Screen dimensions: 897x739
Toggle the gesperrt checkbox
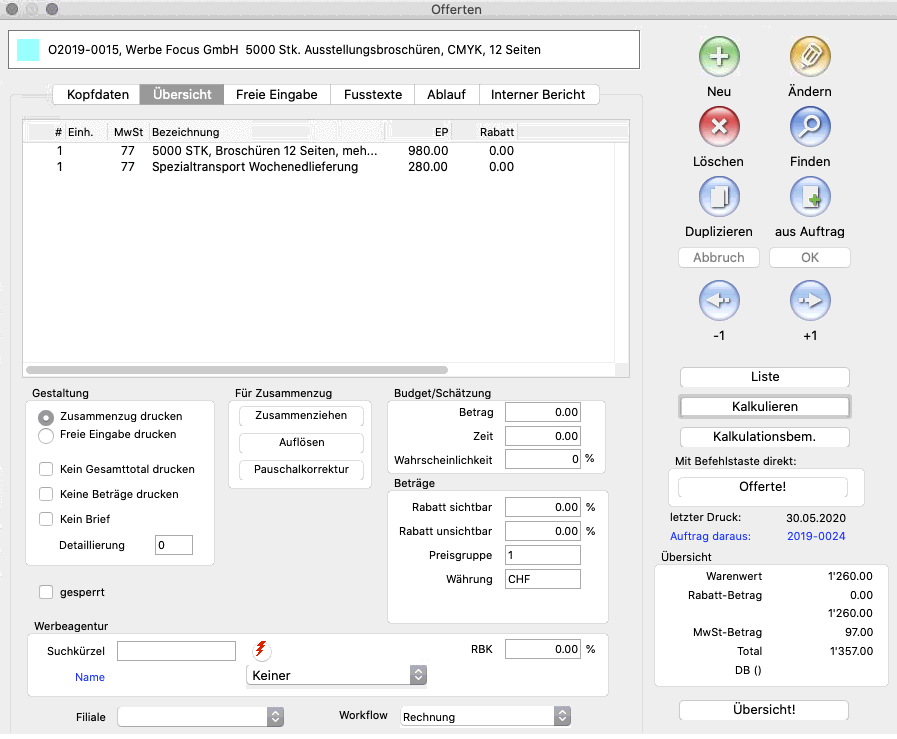(46, 592)
